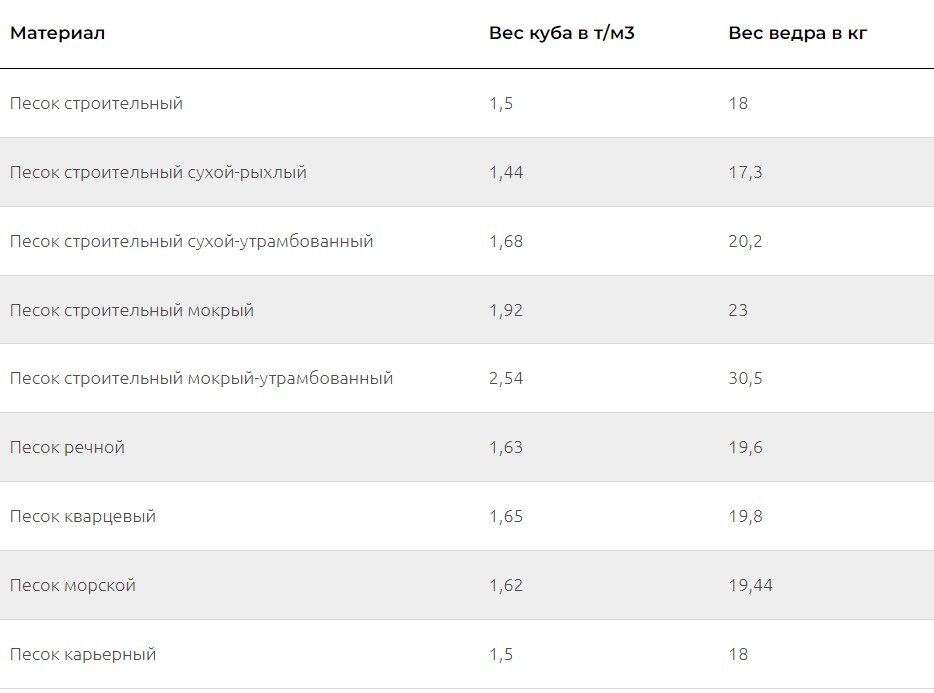Viewport: 934px width, 693px height.
Task: Click the cube weight value 1,68
Action: click(506, 241)
